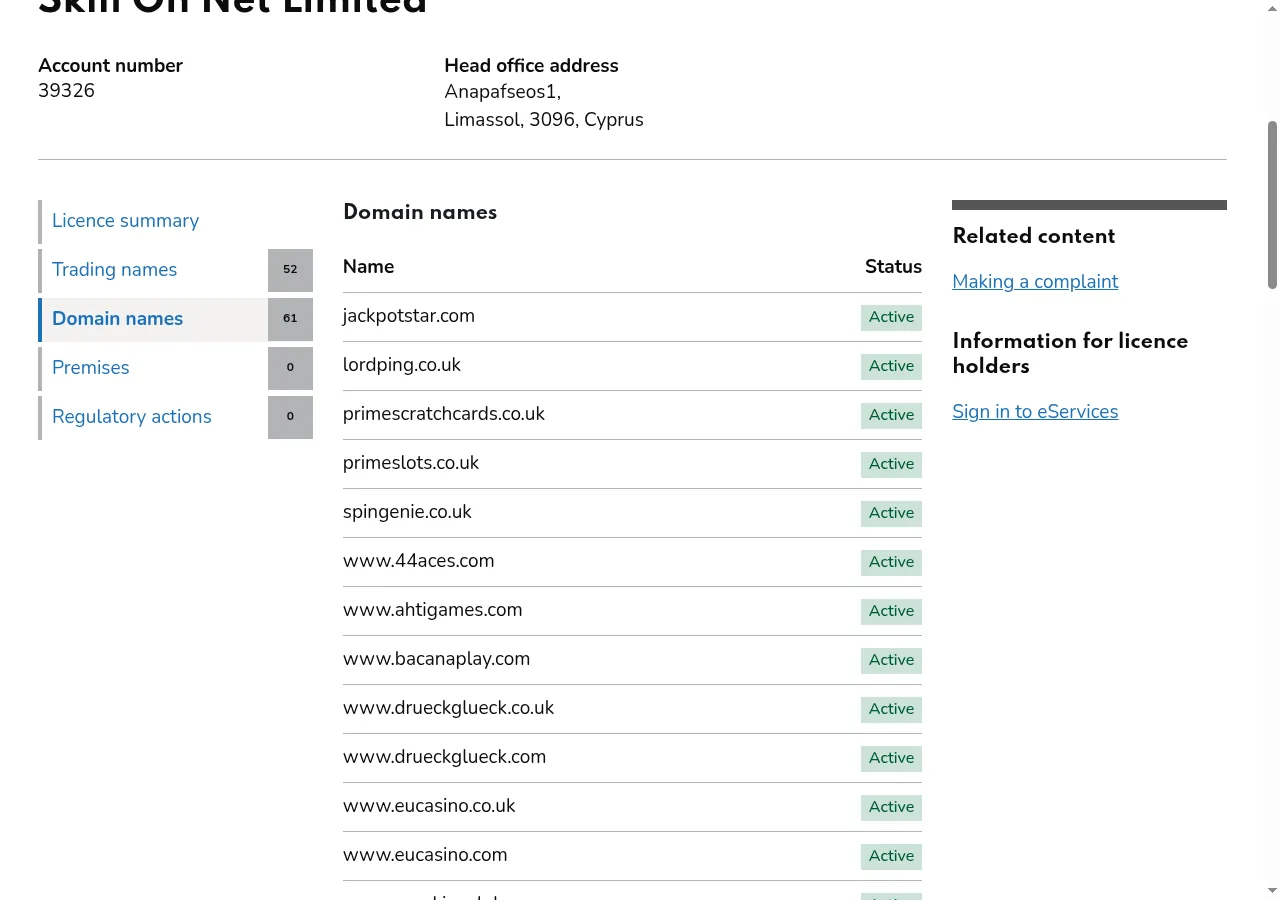The width and height of the screenshot is (1280, 900).
Task: Click the page vertical scrollbar thumb
Action: (x=1272, y=205)
